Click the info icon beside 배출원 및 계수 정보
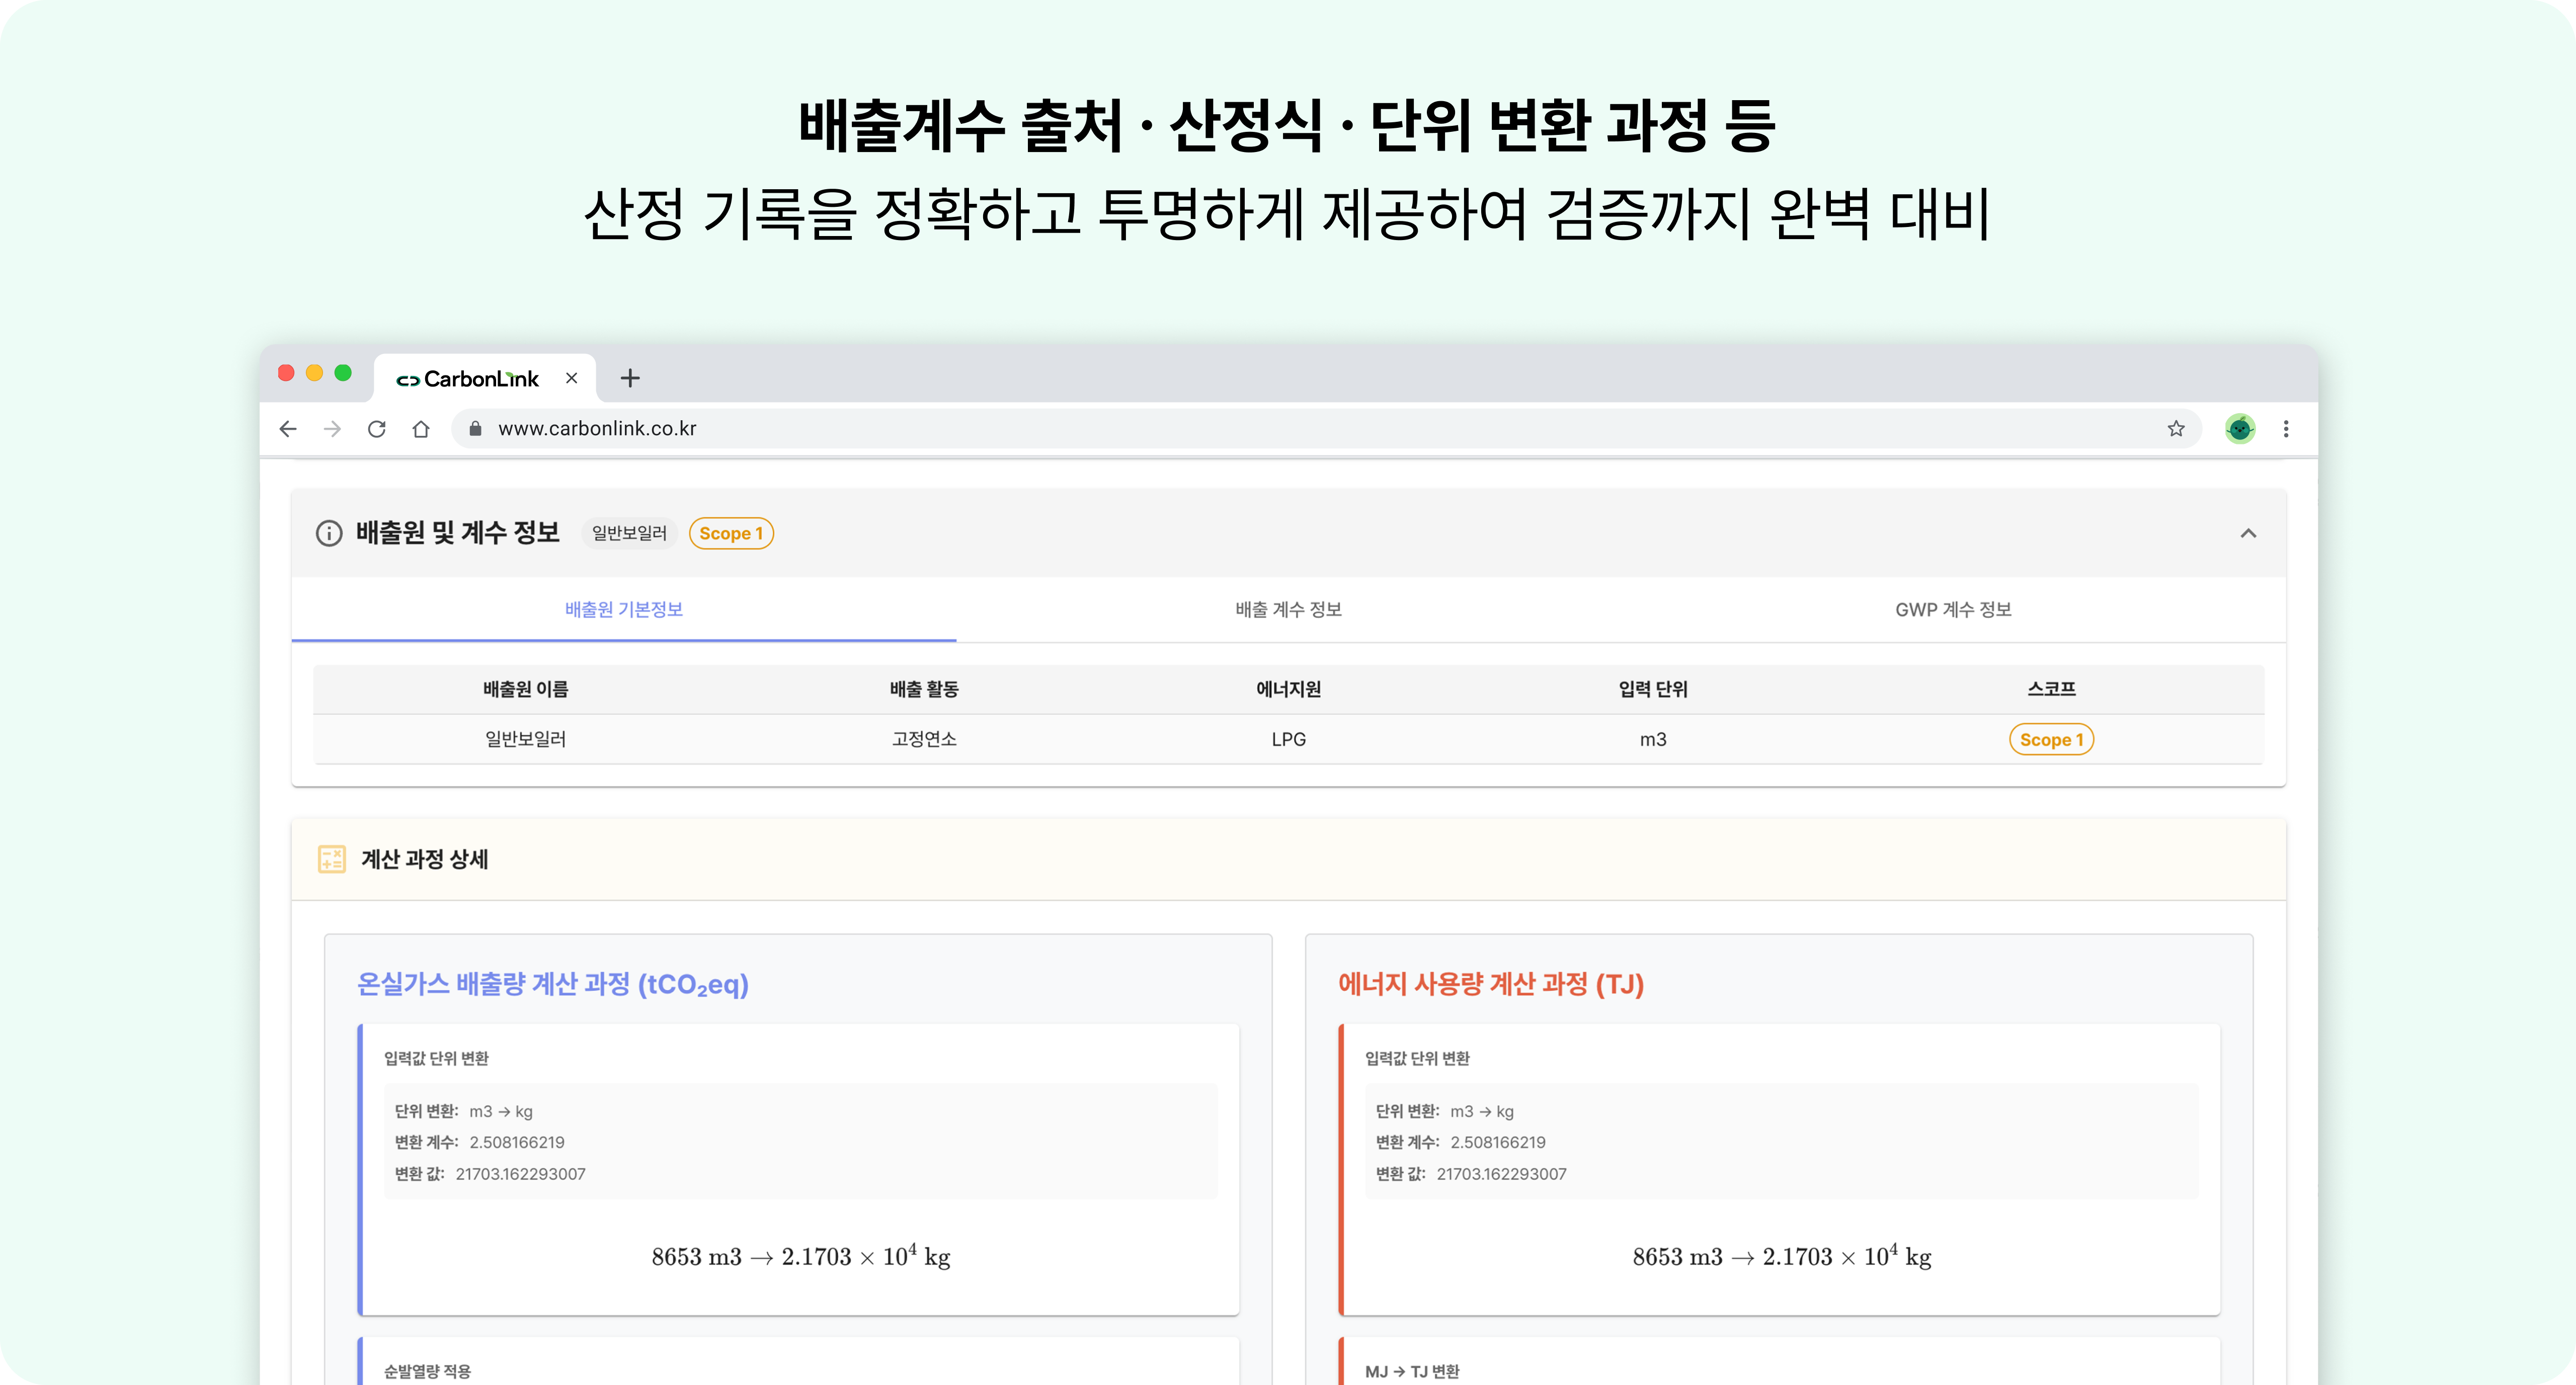 pyautogui.click(x=329, y=533)
